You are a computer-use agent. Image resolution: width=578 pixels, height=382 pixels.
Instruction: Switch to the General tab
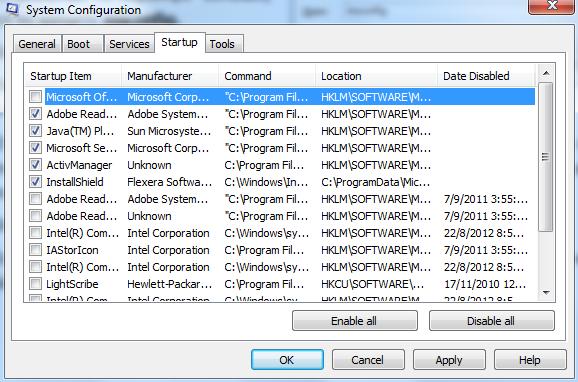(37, 44)
